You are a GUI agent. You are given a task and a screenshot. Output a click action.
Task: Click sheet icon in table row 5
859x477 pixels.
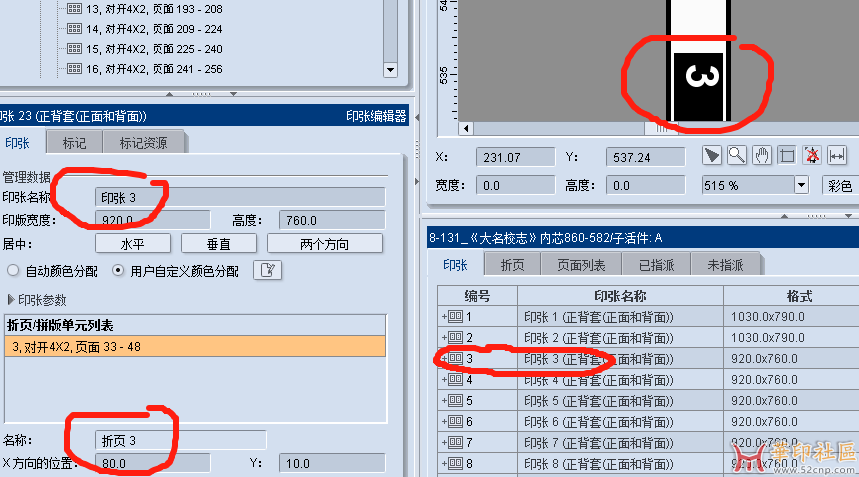[455, 400]
